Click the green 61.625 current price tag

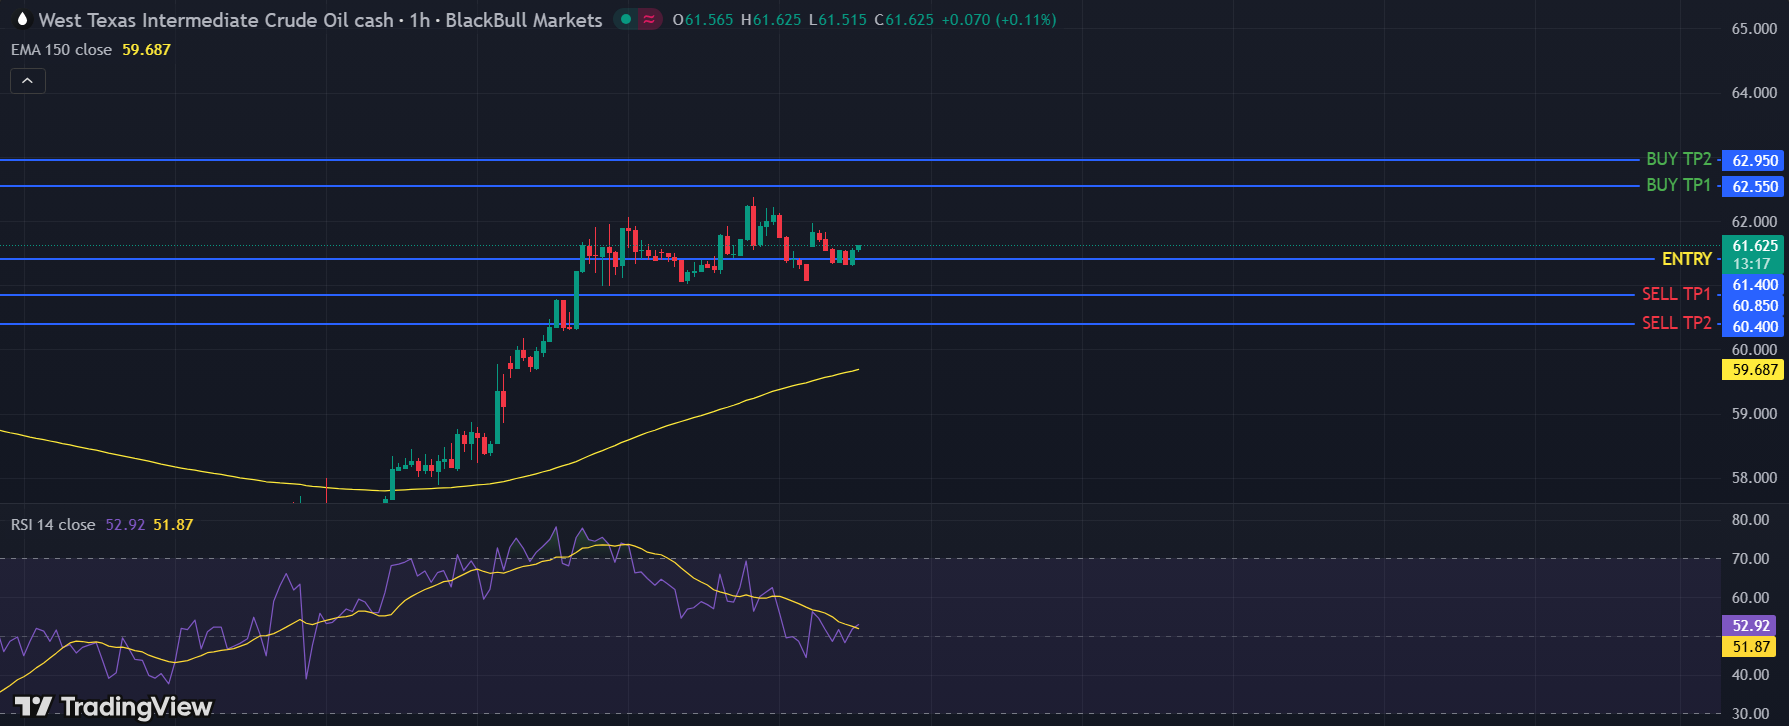1754,246
